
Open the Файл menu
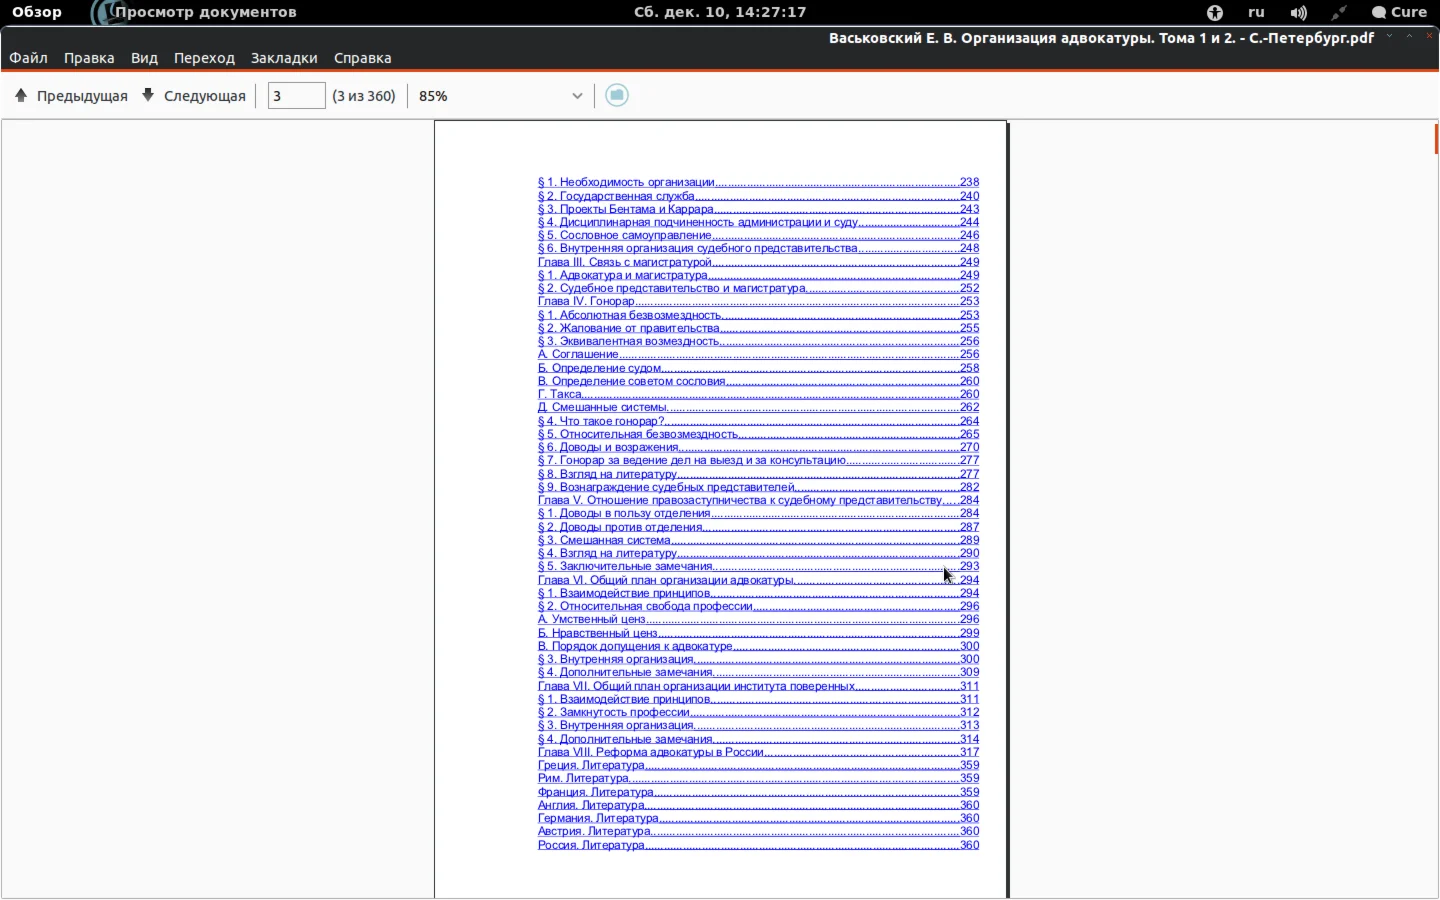tap(29, 58)
